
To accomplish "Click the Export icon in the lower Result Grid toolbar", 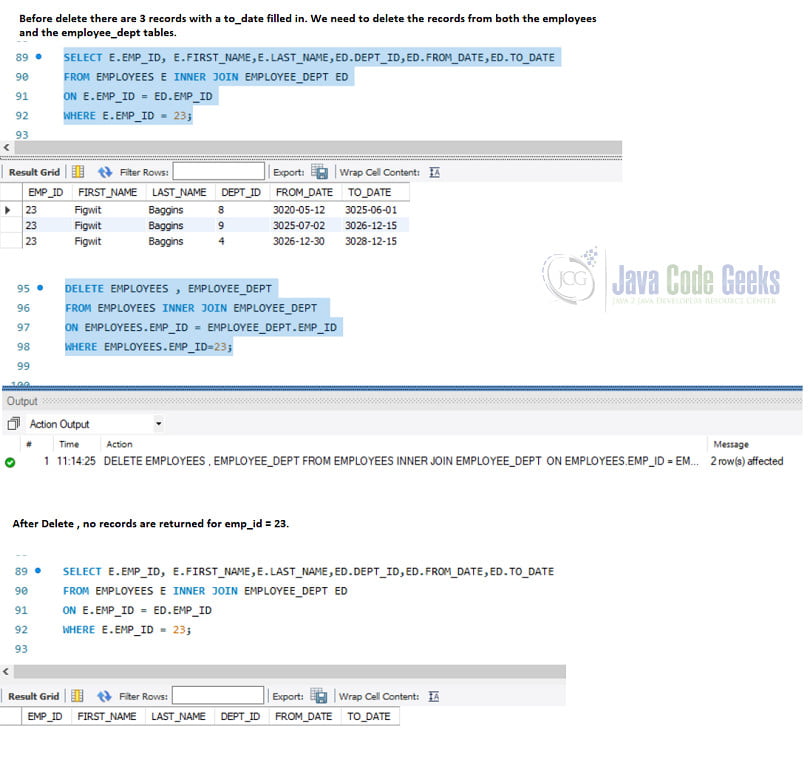I will coord(318,695).
